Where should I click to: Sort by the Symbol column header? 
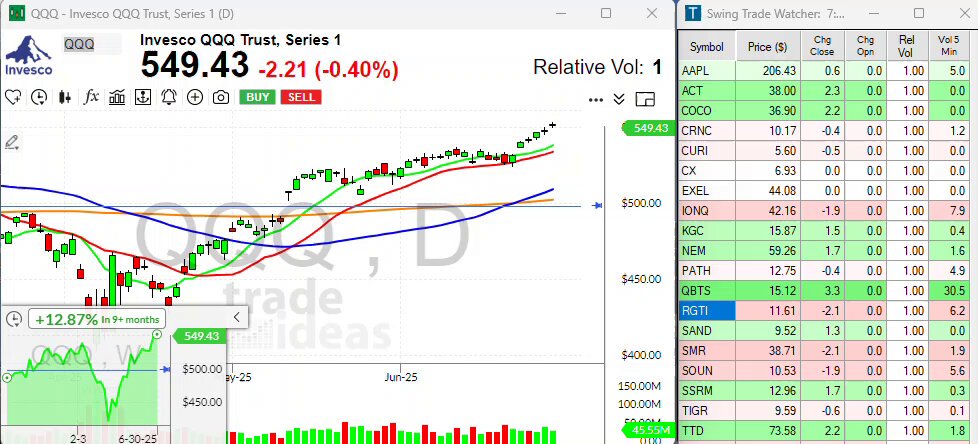pyautogui.click(x=707, y=47)
